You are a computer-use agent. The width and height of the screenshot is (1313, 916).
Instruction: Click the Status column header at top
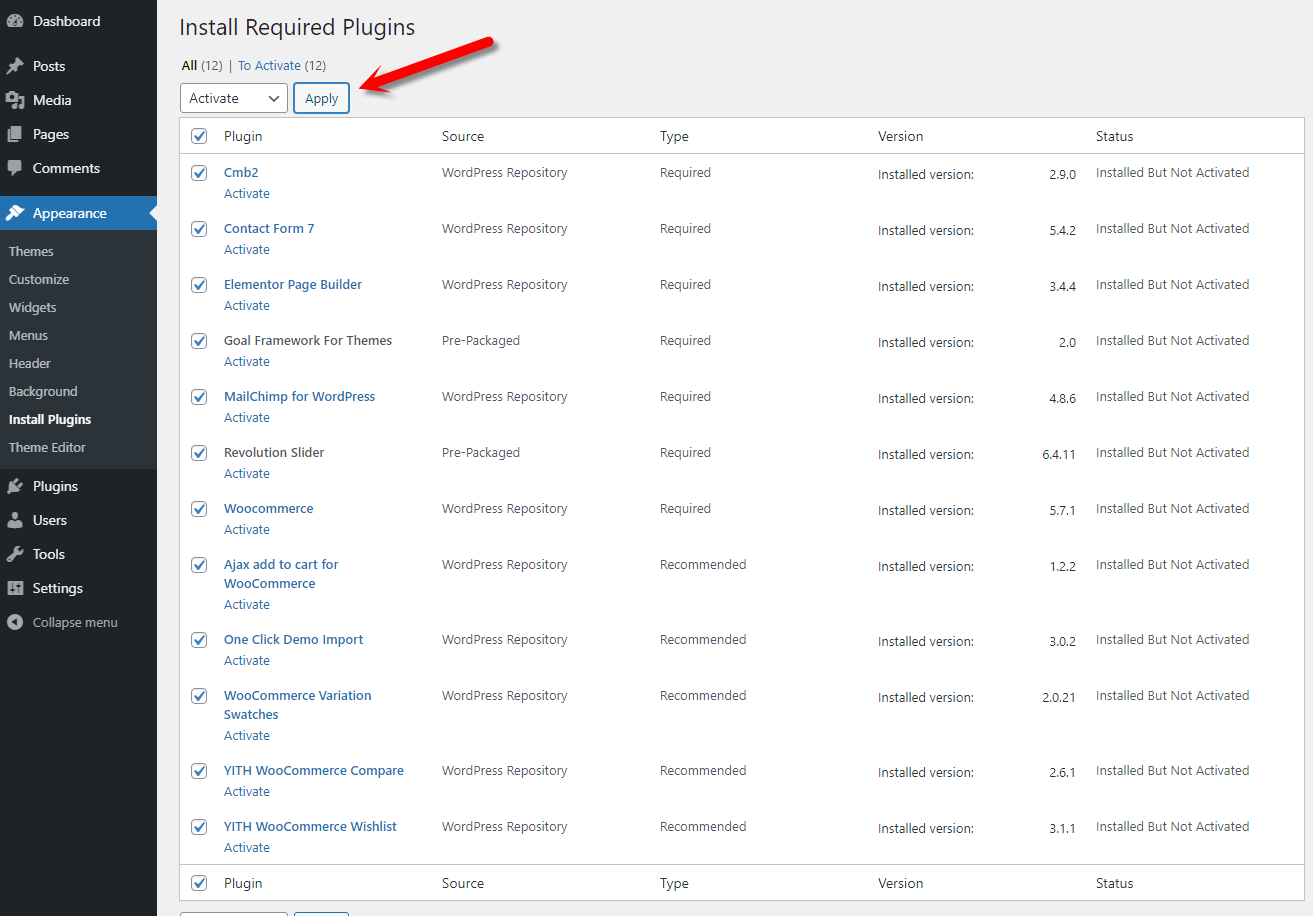(x=1115, y=136)
